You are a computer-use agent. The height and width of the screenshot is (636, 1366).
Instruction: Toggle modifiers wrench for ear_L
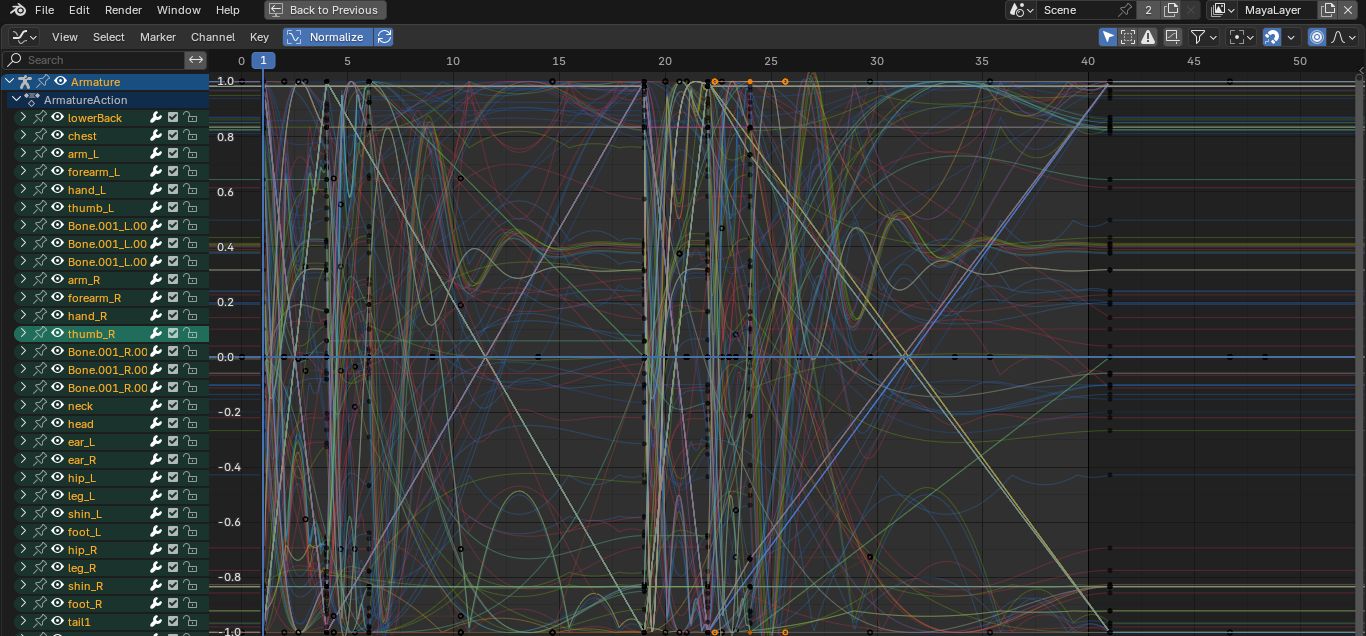click(156, 442)
